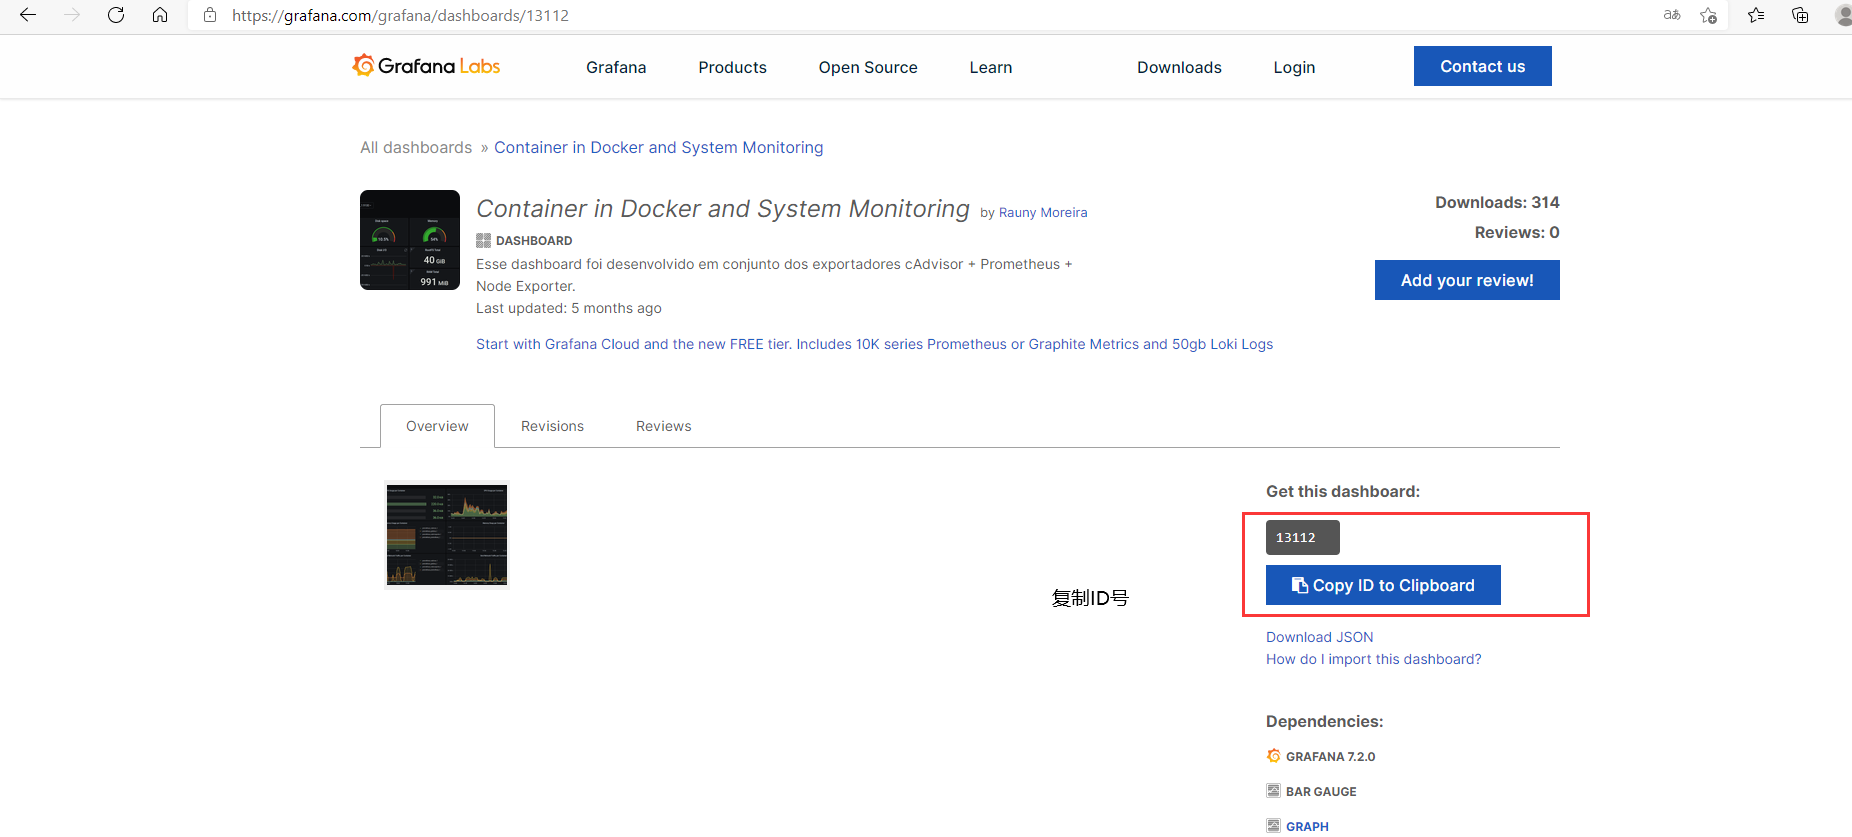This screenshot has width=1852, height=837.
Task: Open author Rauny Moreira's profile
Action: tap(1043, 212)
